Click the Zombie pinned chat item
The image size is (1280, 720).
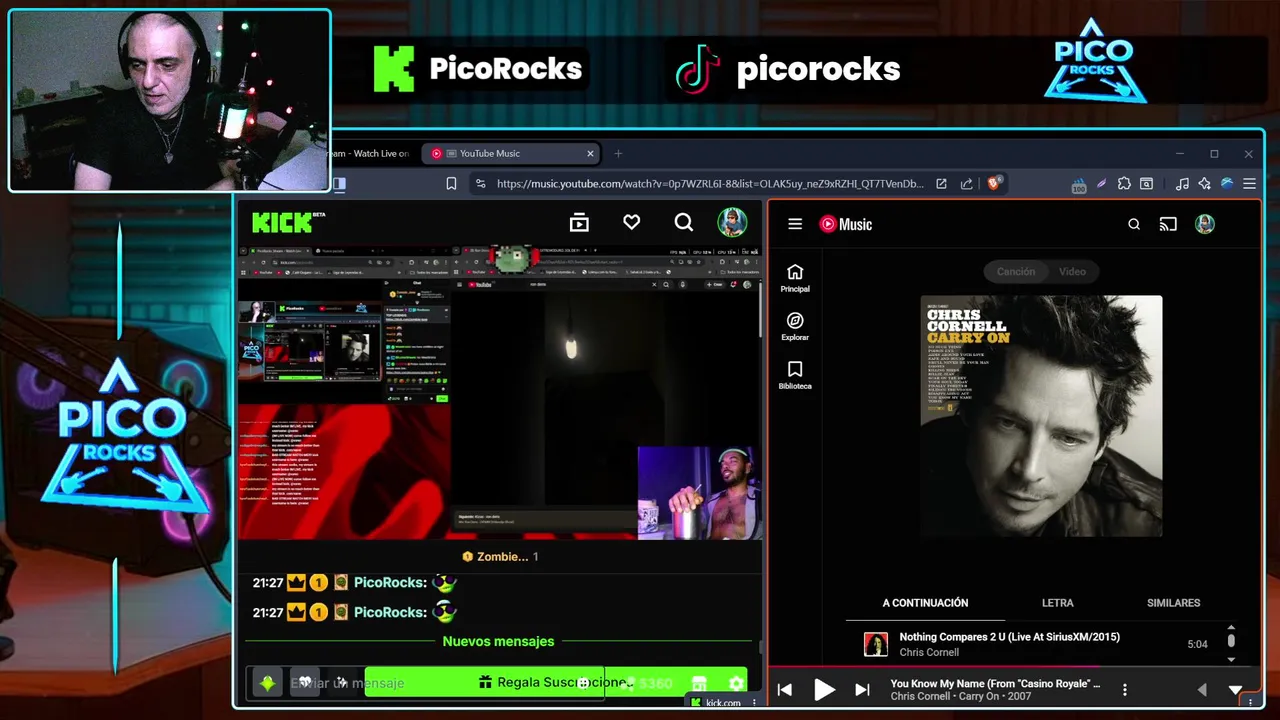click(500, 556)
